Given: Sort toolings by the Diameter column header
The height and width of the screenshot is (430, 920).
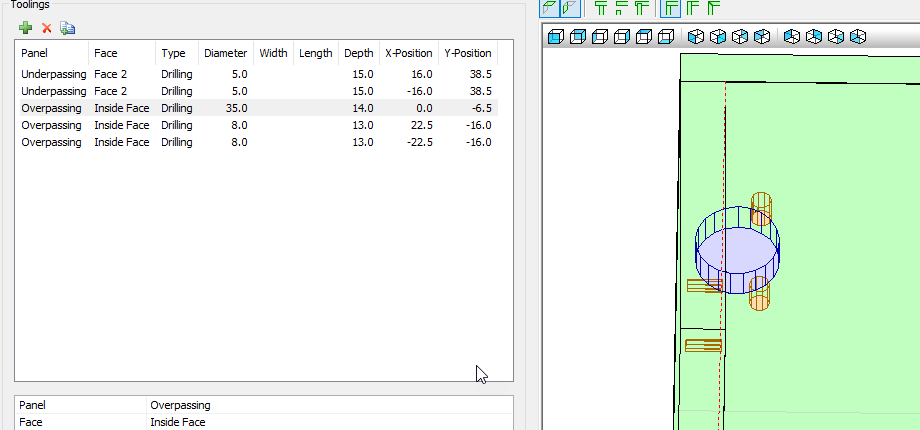Looking at the screenshot, I should pos(226,53).
